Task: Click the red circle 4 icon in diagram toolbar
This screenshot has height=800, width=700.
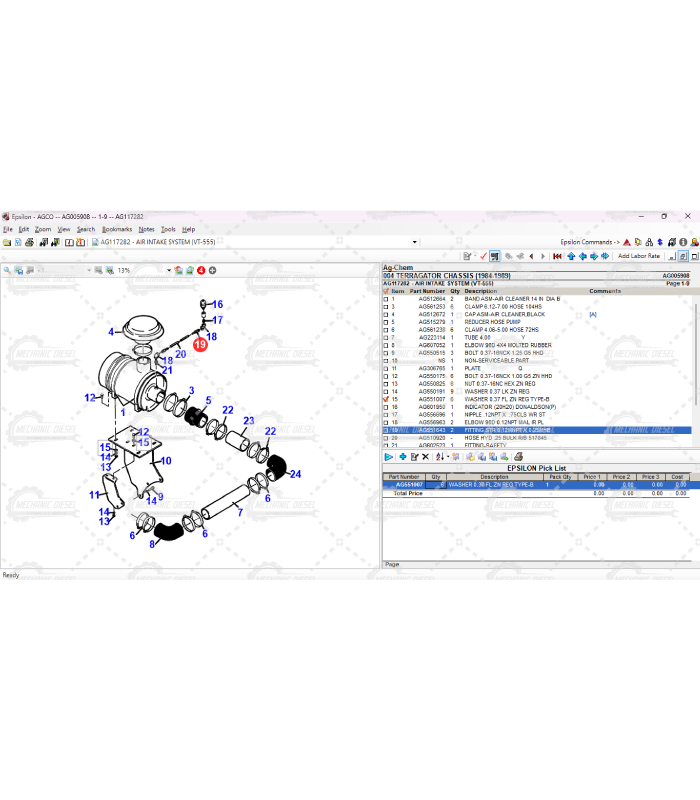Action: pos(201,270)
